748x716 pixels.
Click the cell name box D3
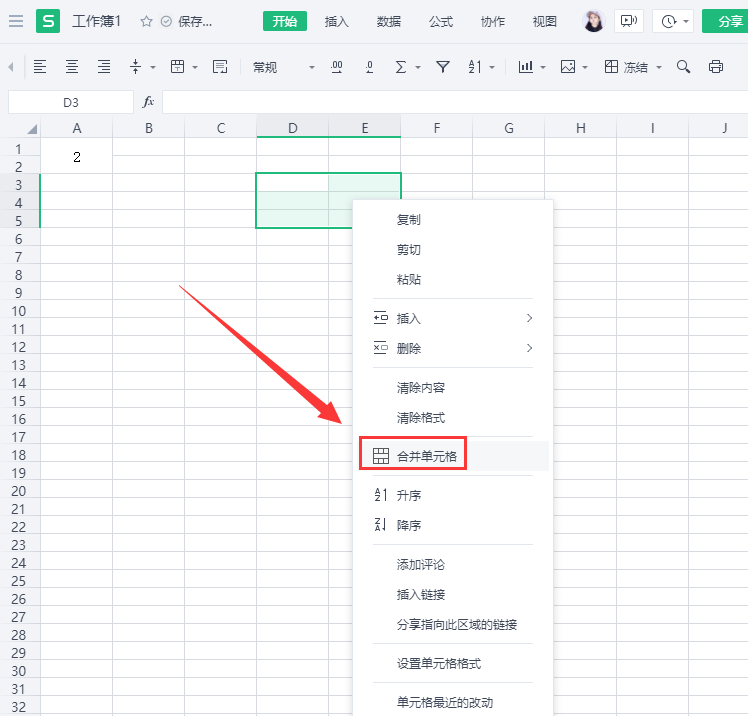pyautogui.click(x=71, y=102)
